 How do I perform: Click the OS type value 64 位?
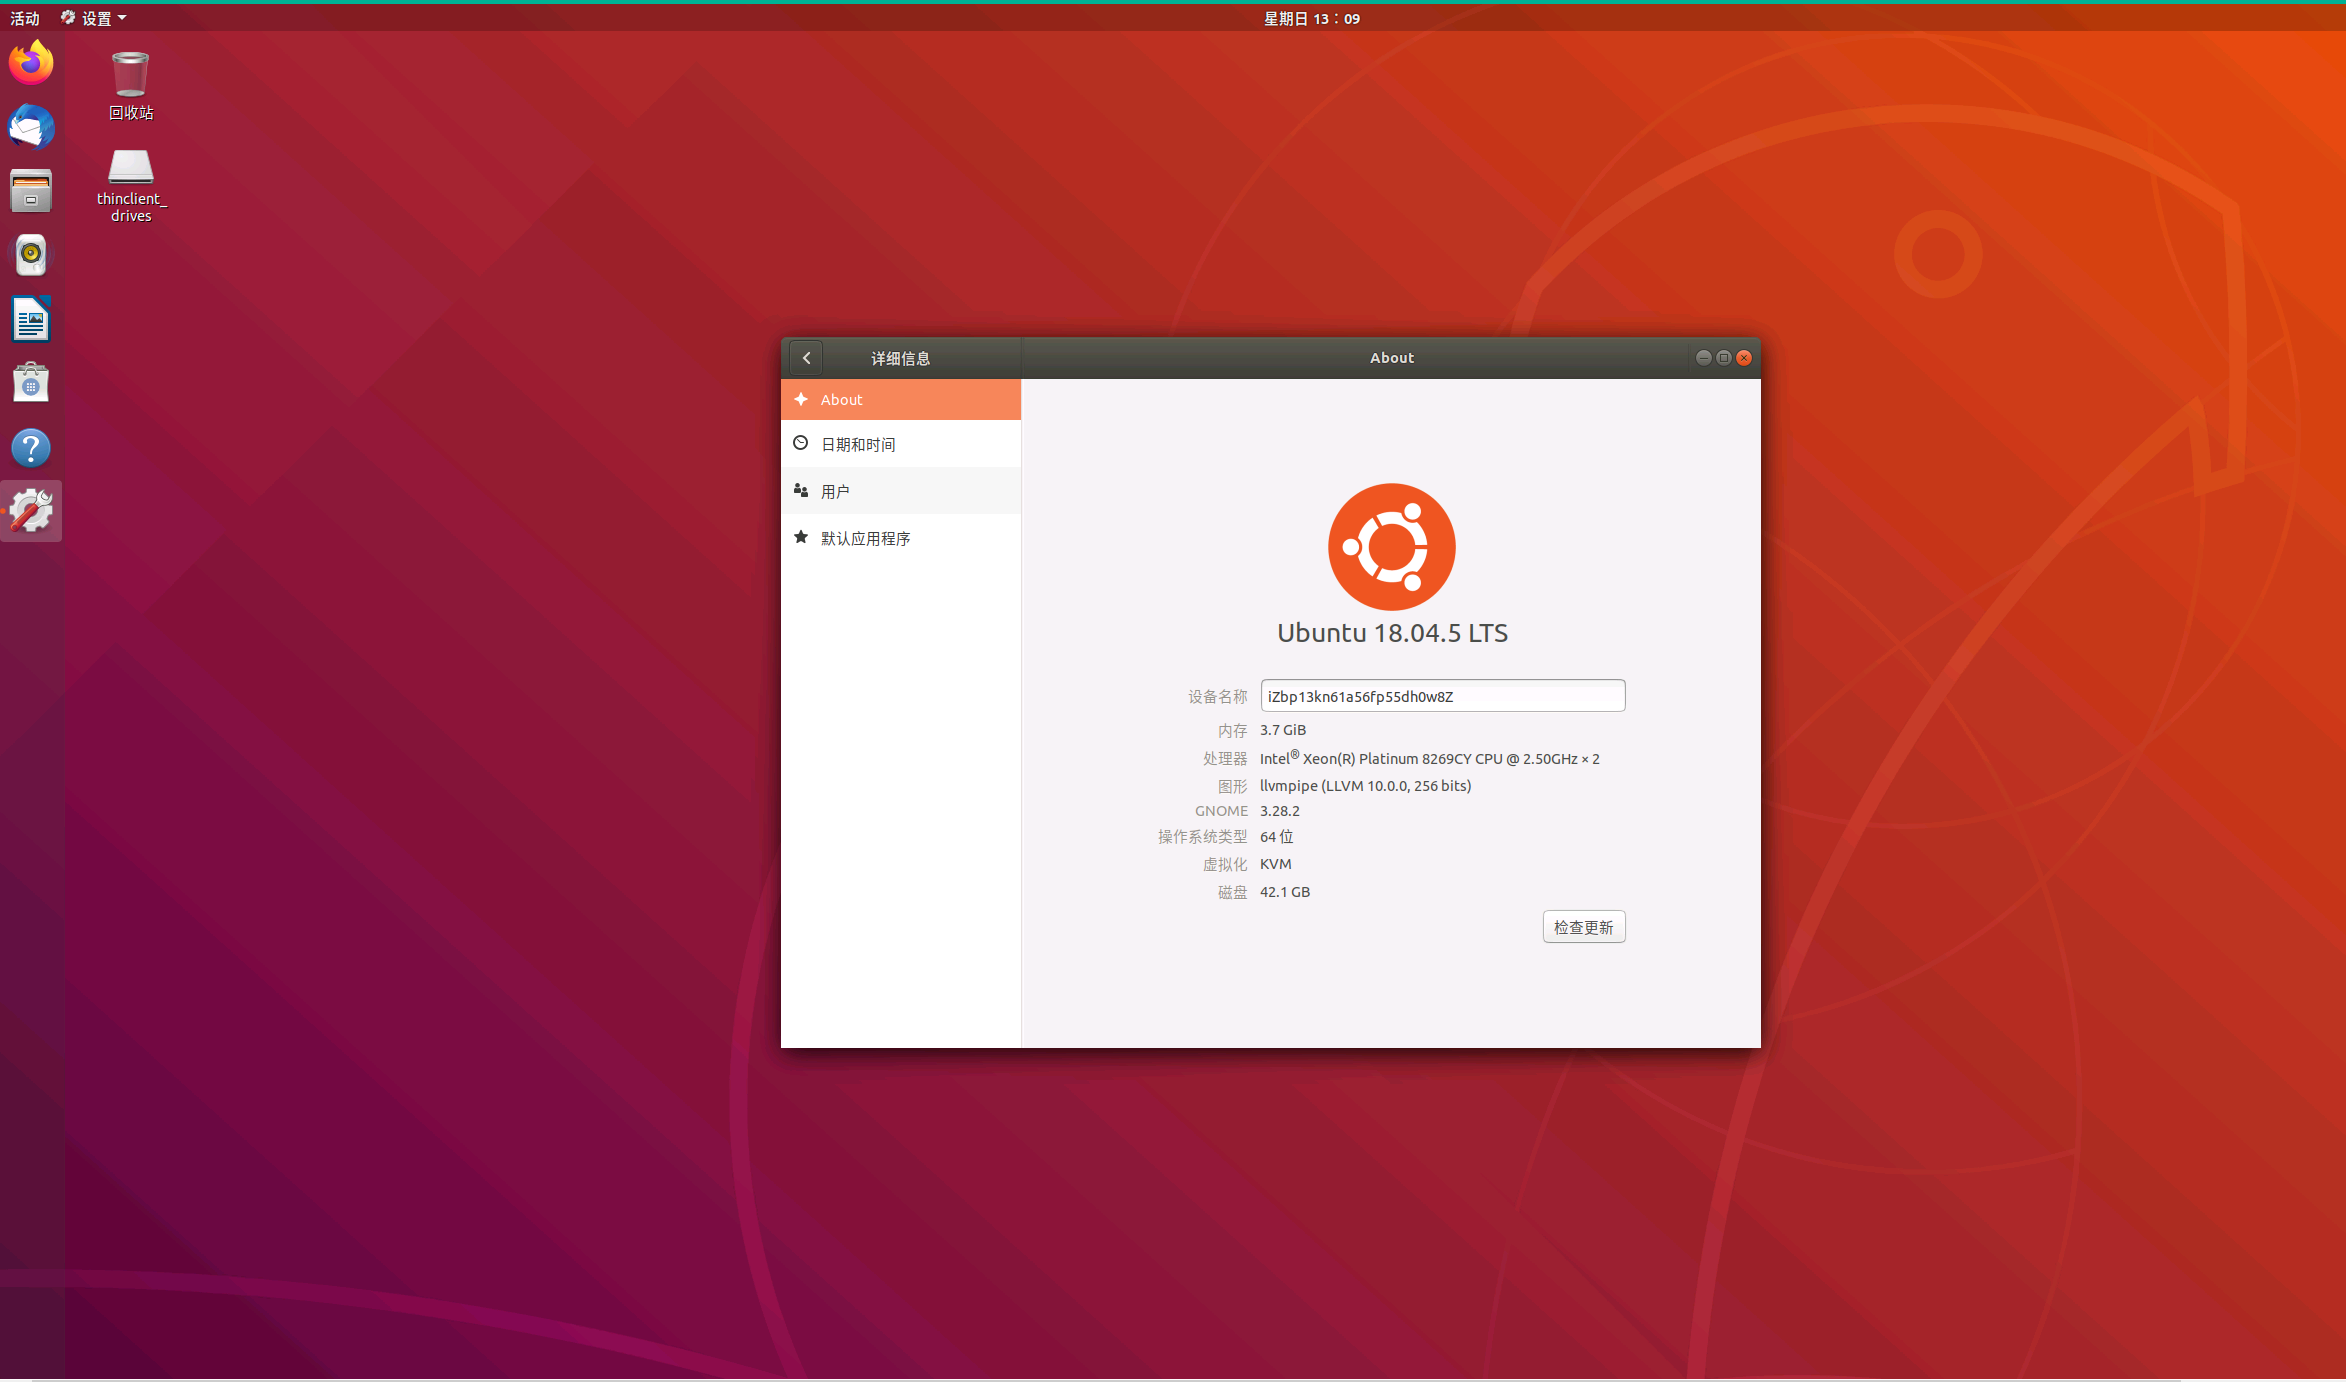1277,837
